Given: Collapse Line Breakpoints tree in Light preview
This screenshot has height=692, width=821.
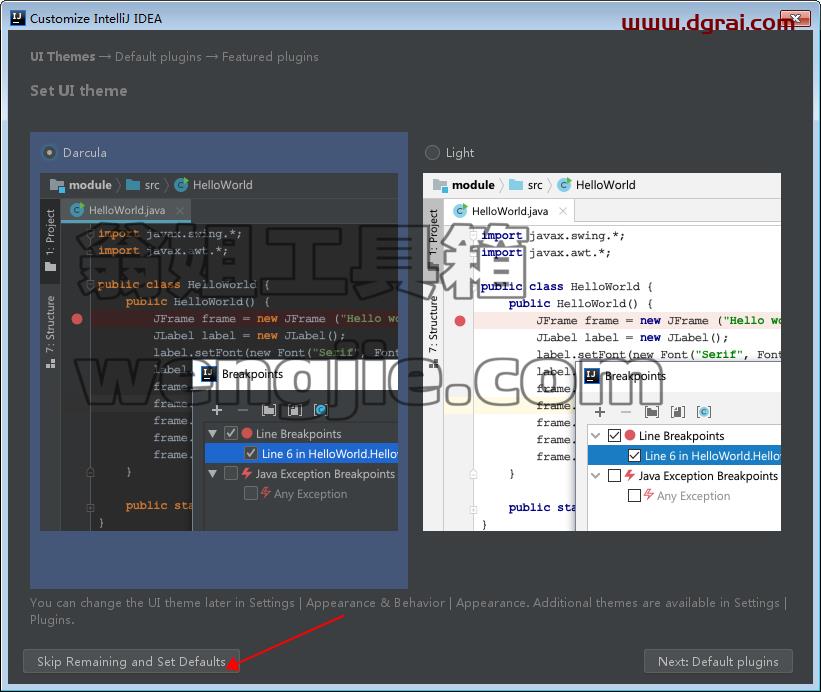Looking at the screenshot, I should 595,436.
